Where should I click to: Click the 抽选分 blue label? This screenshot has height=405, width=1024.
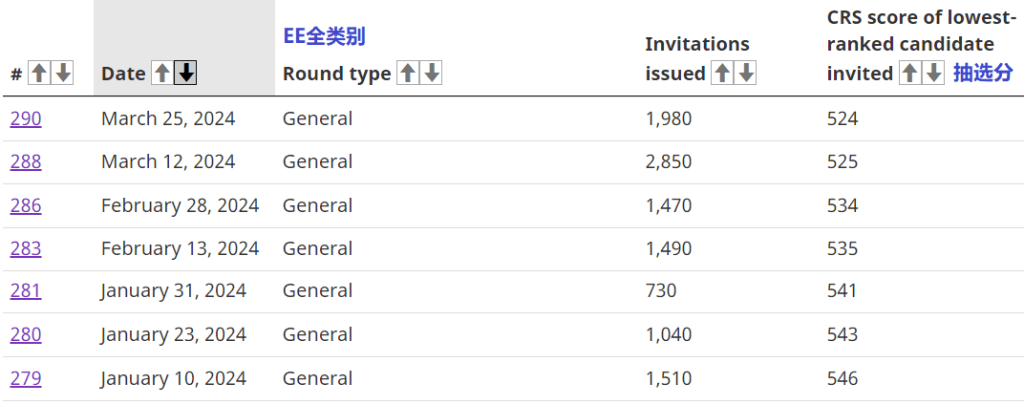[x=983, y=73]
